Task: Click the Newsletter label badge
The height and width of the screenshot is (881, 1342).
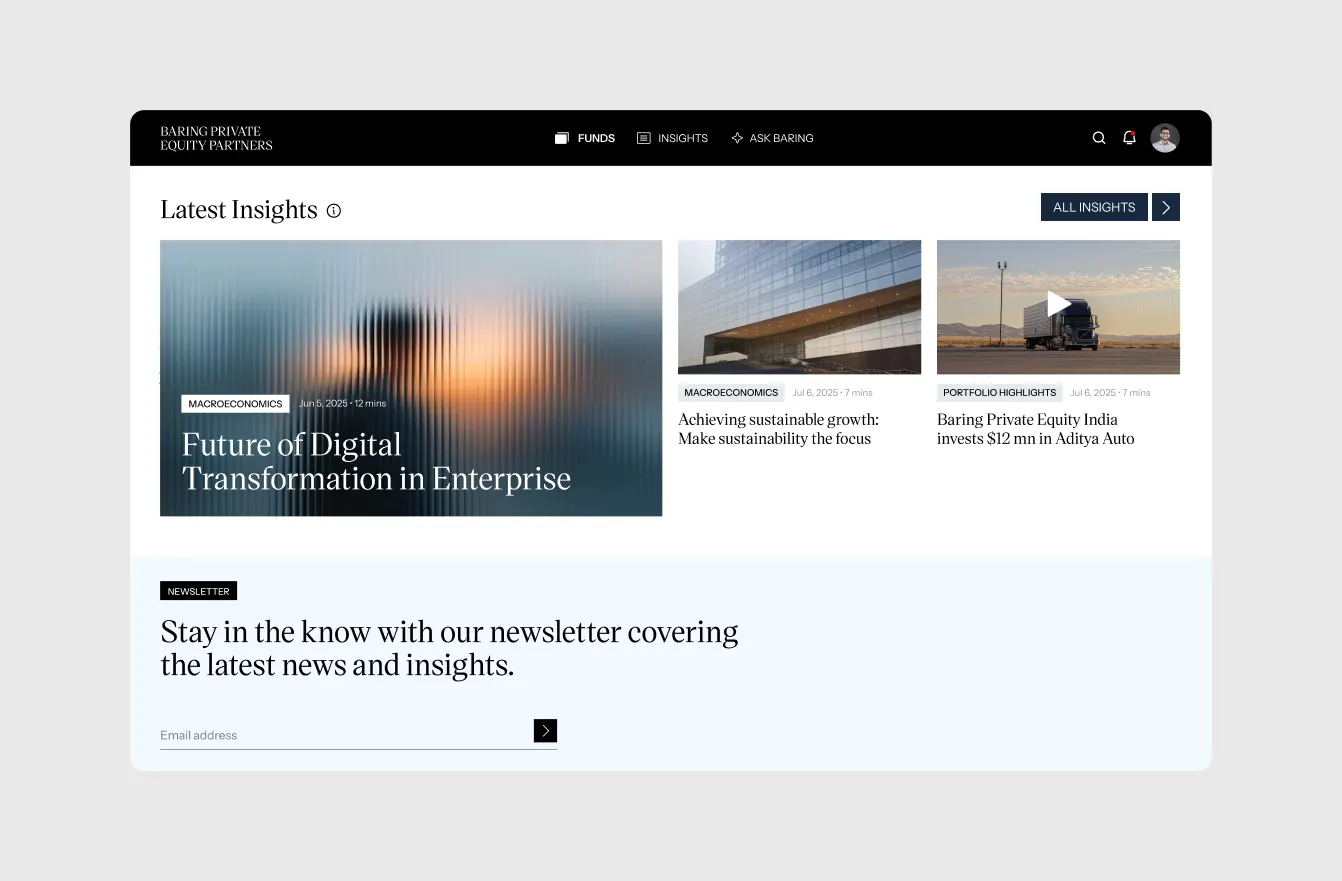Action: 198,591
